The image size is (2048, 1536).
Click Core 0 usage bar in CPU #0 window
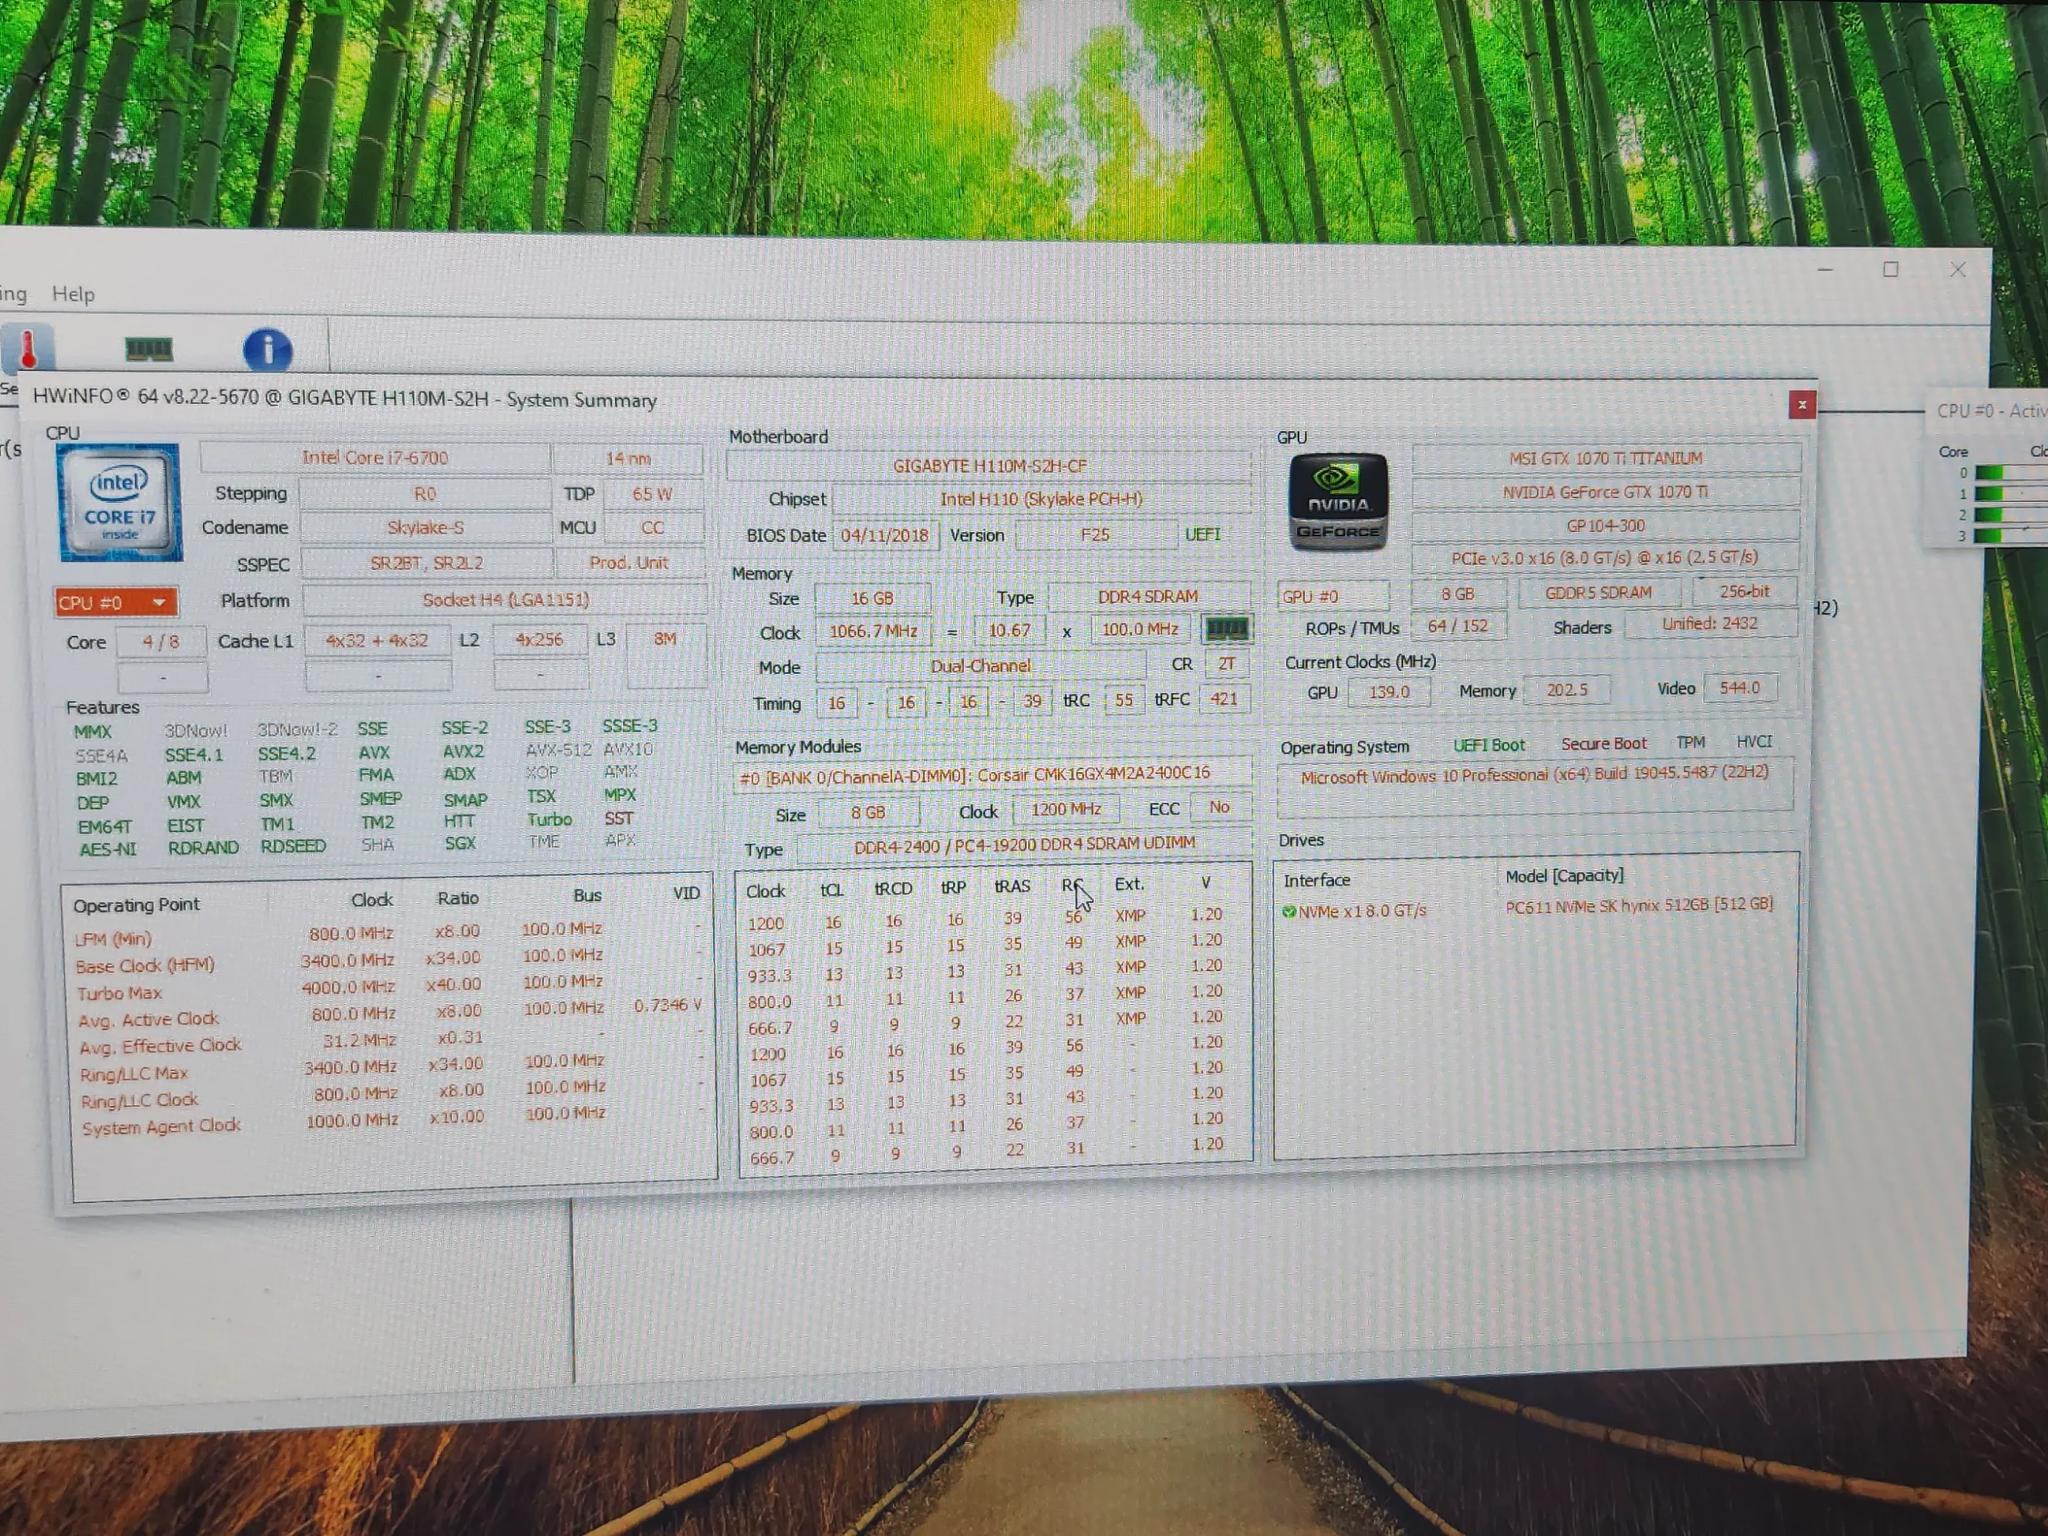tap(2010, 473)
